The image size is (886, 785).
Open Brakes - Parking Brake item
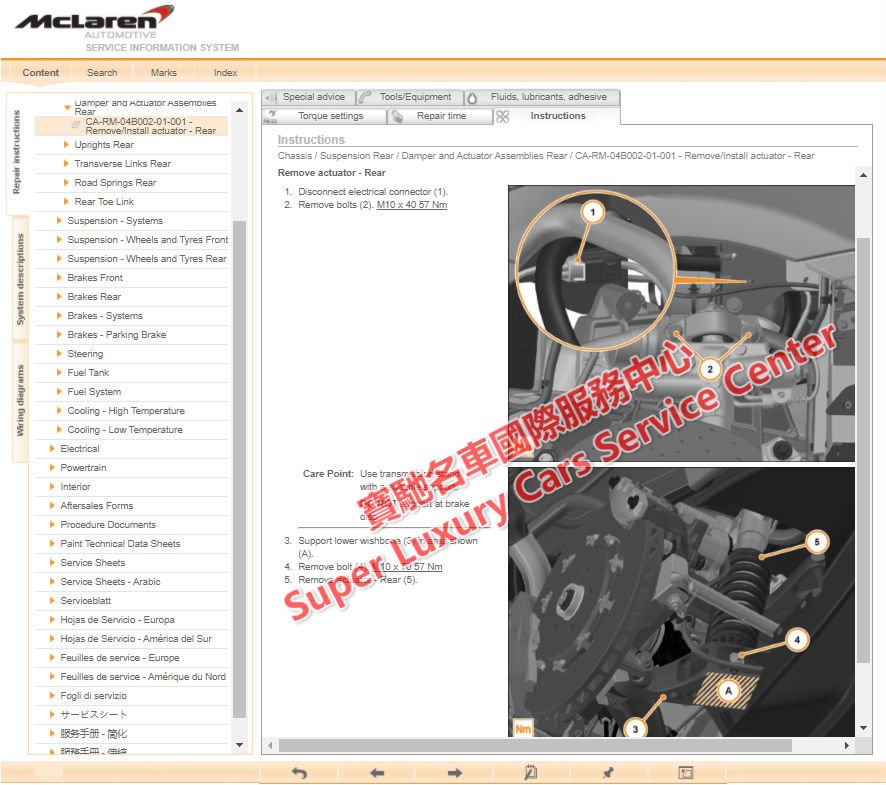[x=116, y=335]
